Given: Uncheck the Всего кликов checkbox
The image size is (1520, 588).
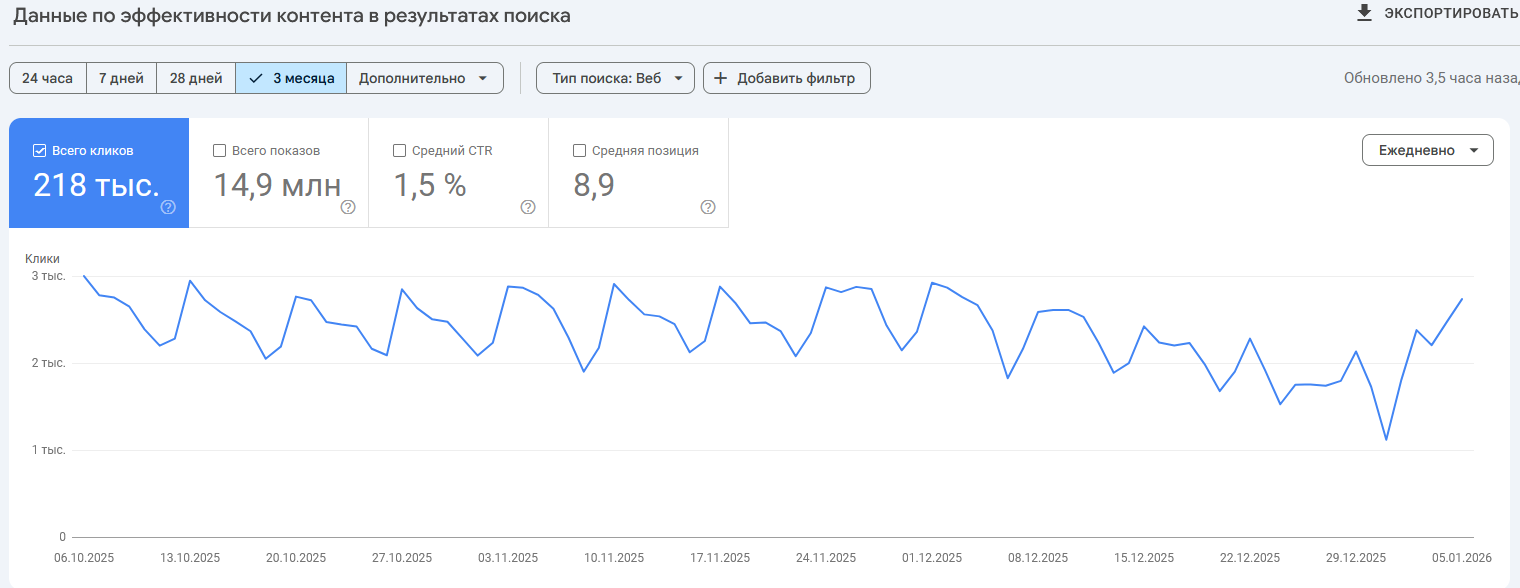Looking at the screenshot, I should click(x=40, y=151).
